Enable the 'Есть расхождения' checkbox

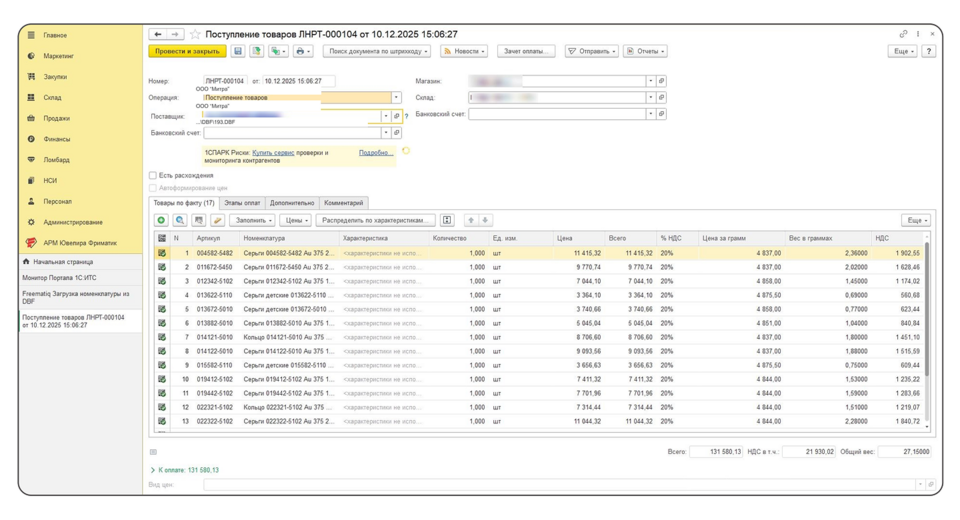coord(153,176)
